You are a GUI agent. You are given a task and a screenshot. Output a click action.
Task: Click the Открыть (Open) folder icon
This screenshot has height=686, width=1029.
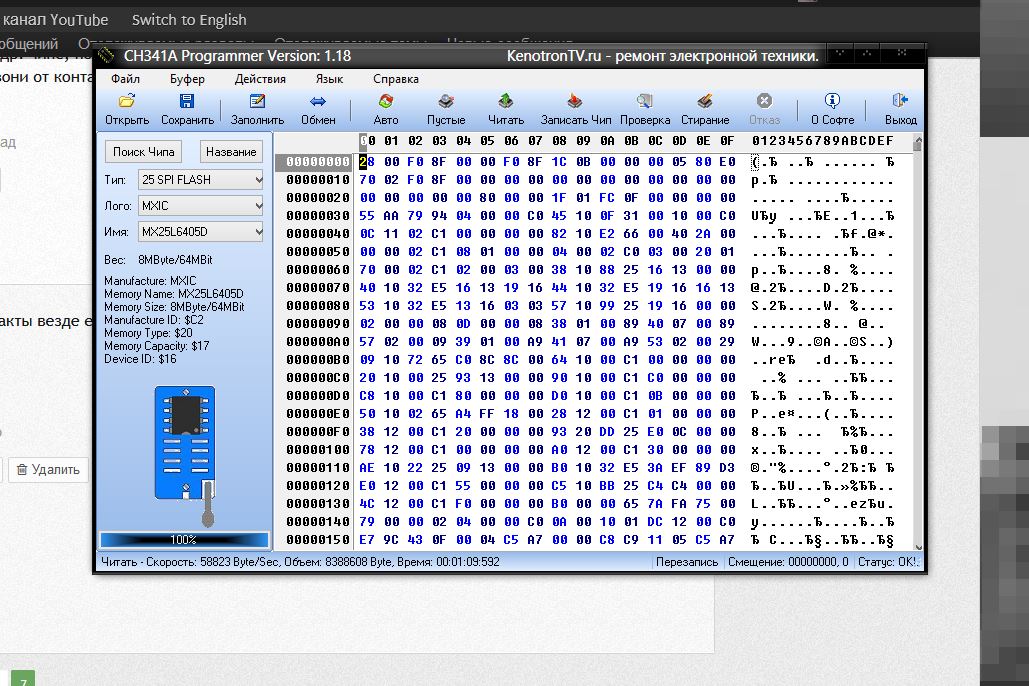pyautogui.click(x=127, y=102)
